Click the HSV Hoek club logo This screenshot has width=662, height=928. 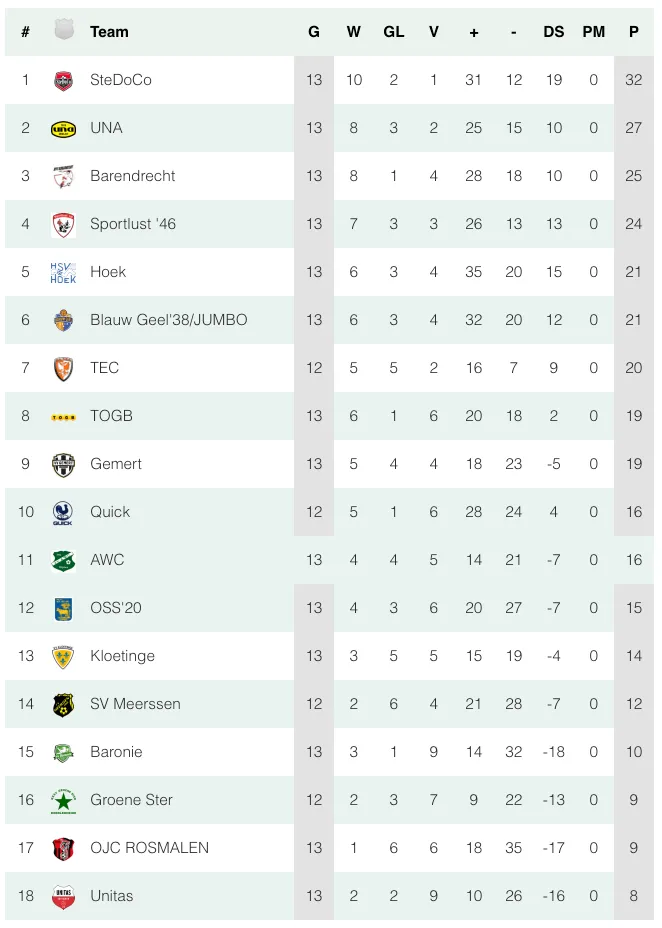tap(63, 272)
